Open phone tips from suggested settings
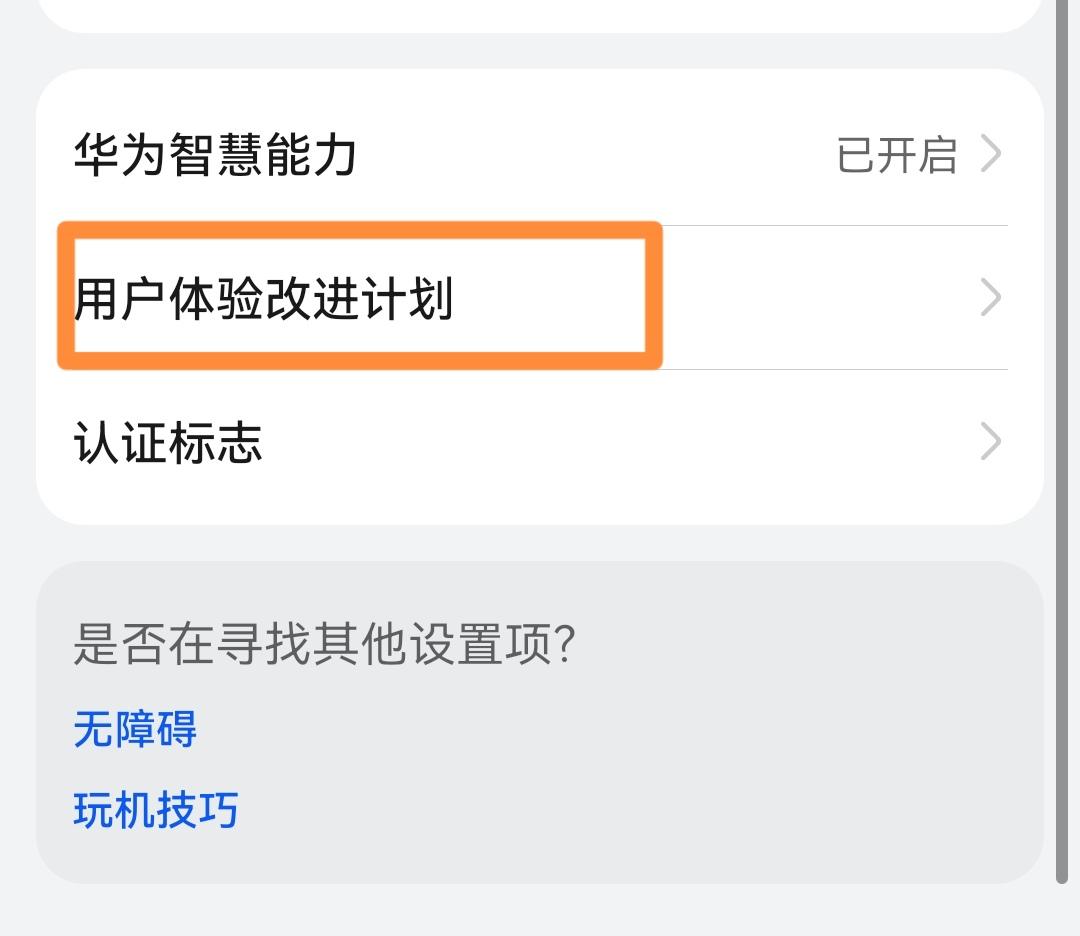Viewport: 1080px width, 936px height. pos(155,811)
